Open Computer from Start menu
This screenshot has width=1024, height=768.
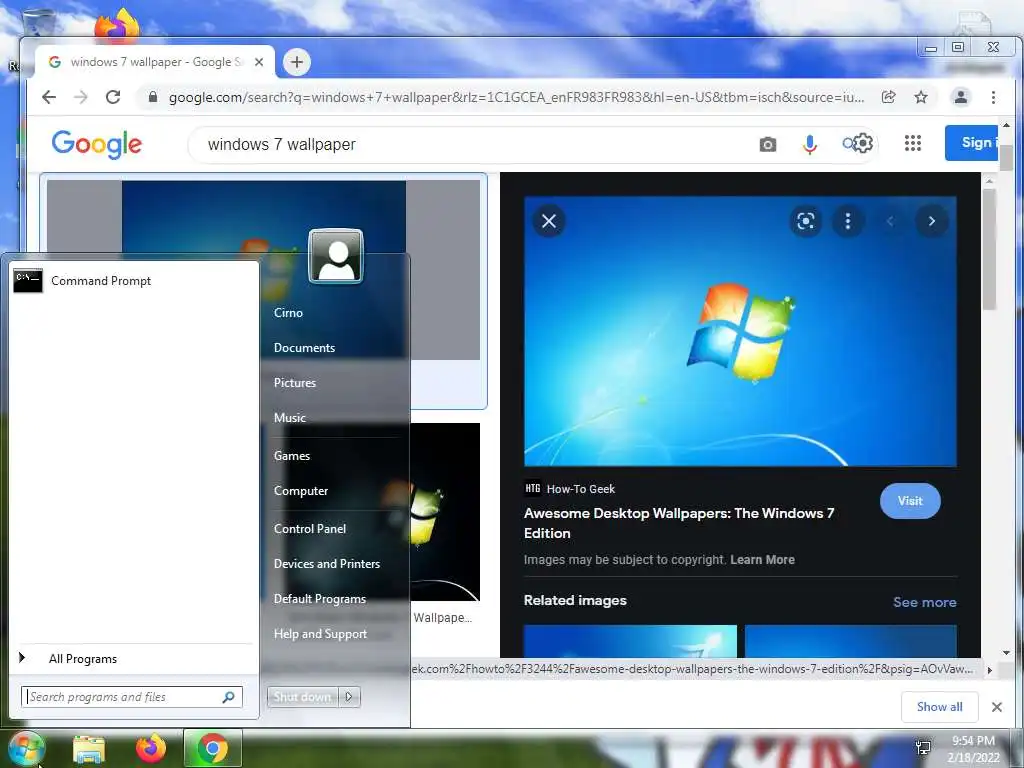pyautogui.click(x=301, y=491)
